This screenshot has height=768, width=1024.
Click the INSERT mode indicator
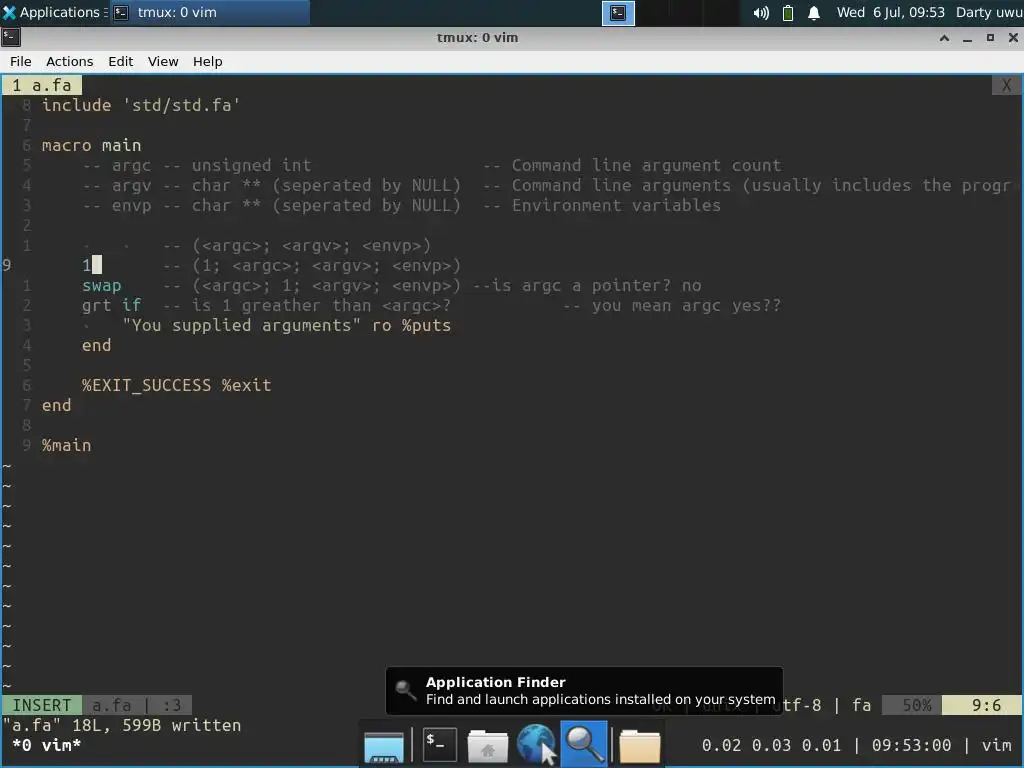(x=42, y=705)
